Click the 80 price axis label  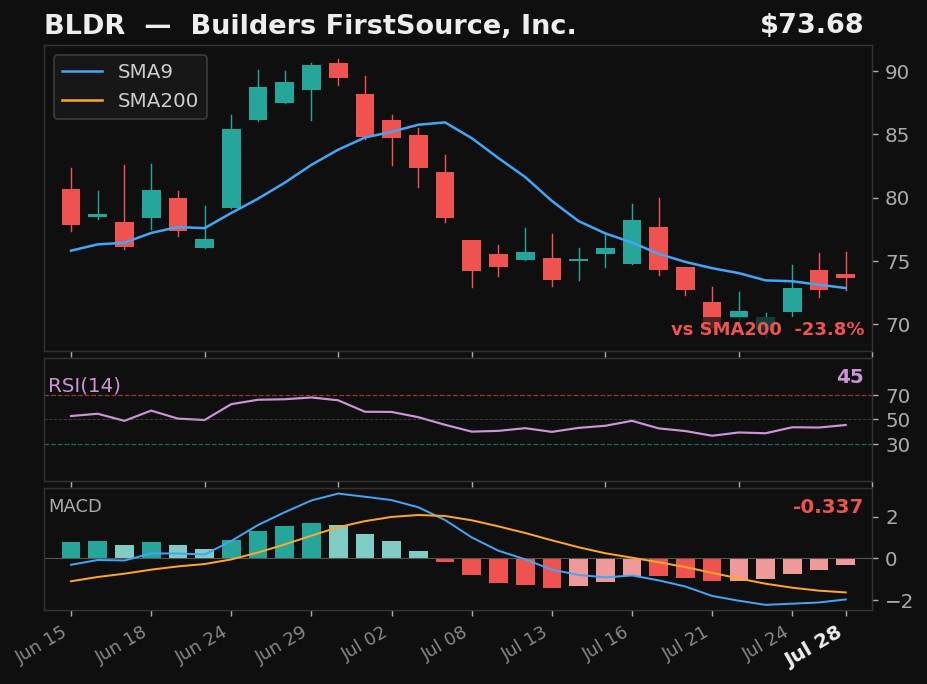[896, 198]
